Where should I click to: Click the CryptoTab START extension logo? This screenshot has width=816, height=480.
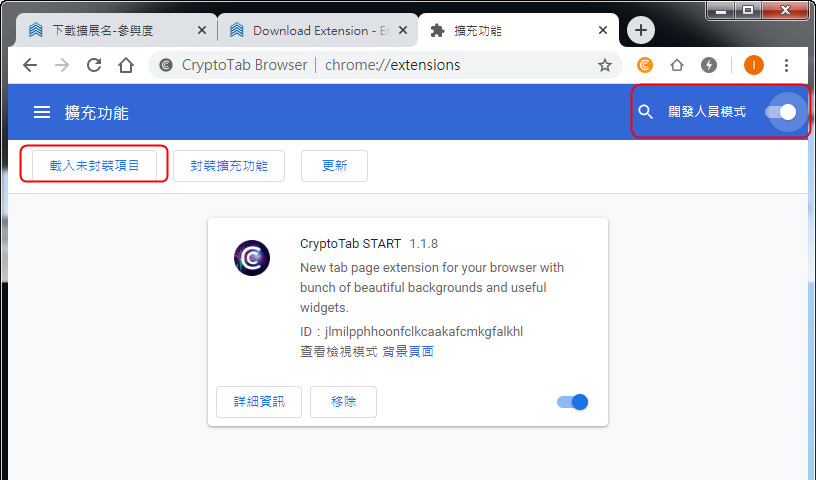(252, 258)
